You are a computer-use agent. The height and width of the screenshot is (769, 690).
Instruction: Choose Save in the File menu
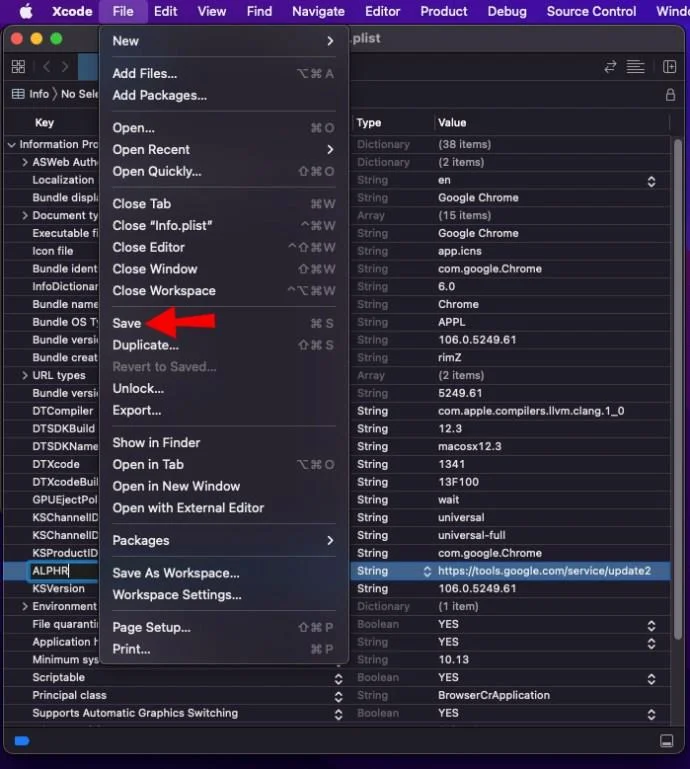224,323
